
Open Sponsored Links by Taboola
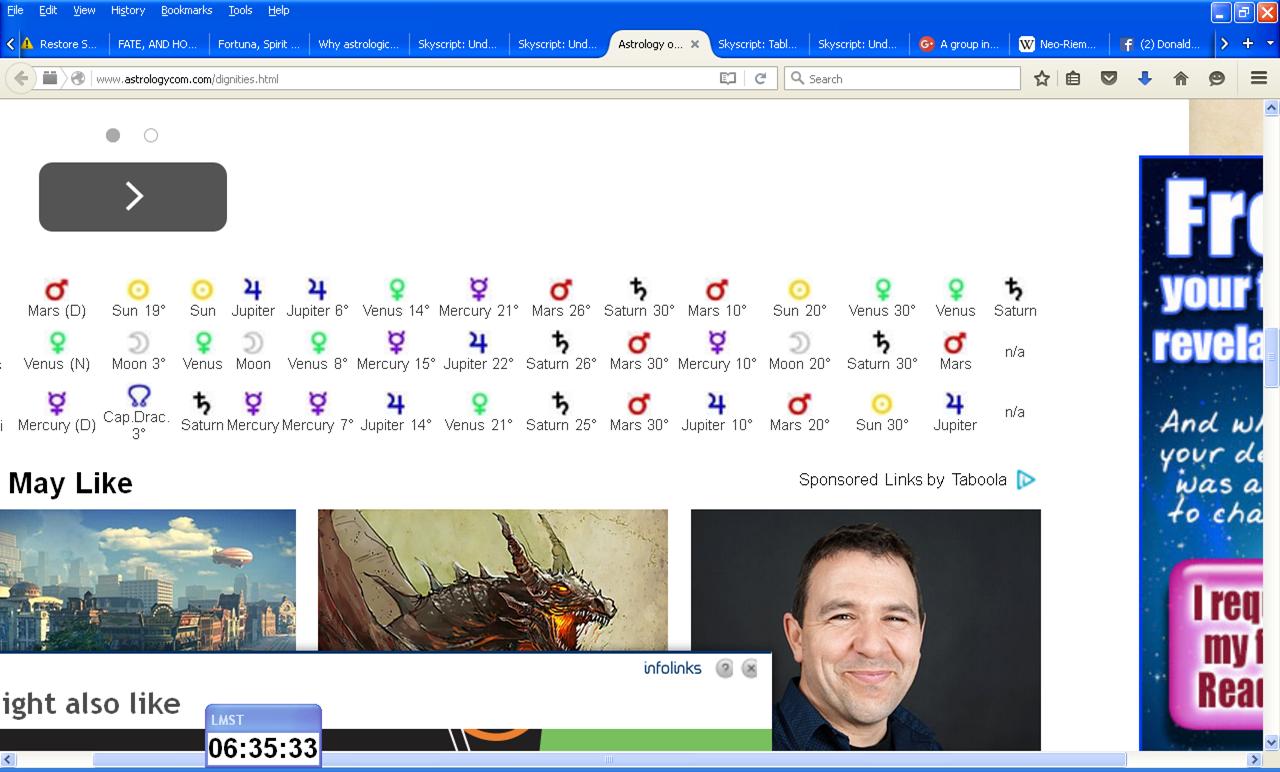coord(903,480)
